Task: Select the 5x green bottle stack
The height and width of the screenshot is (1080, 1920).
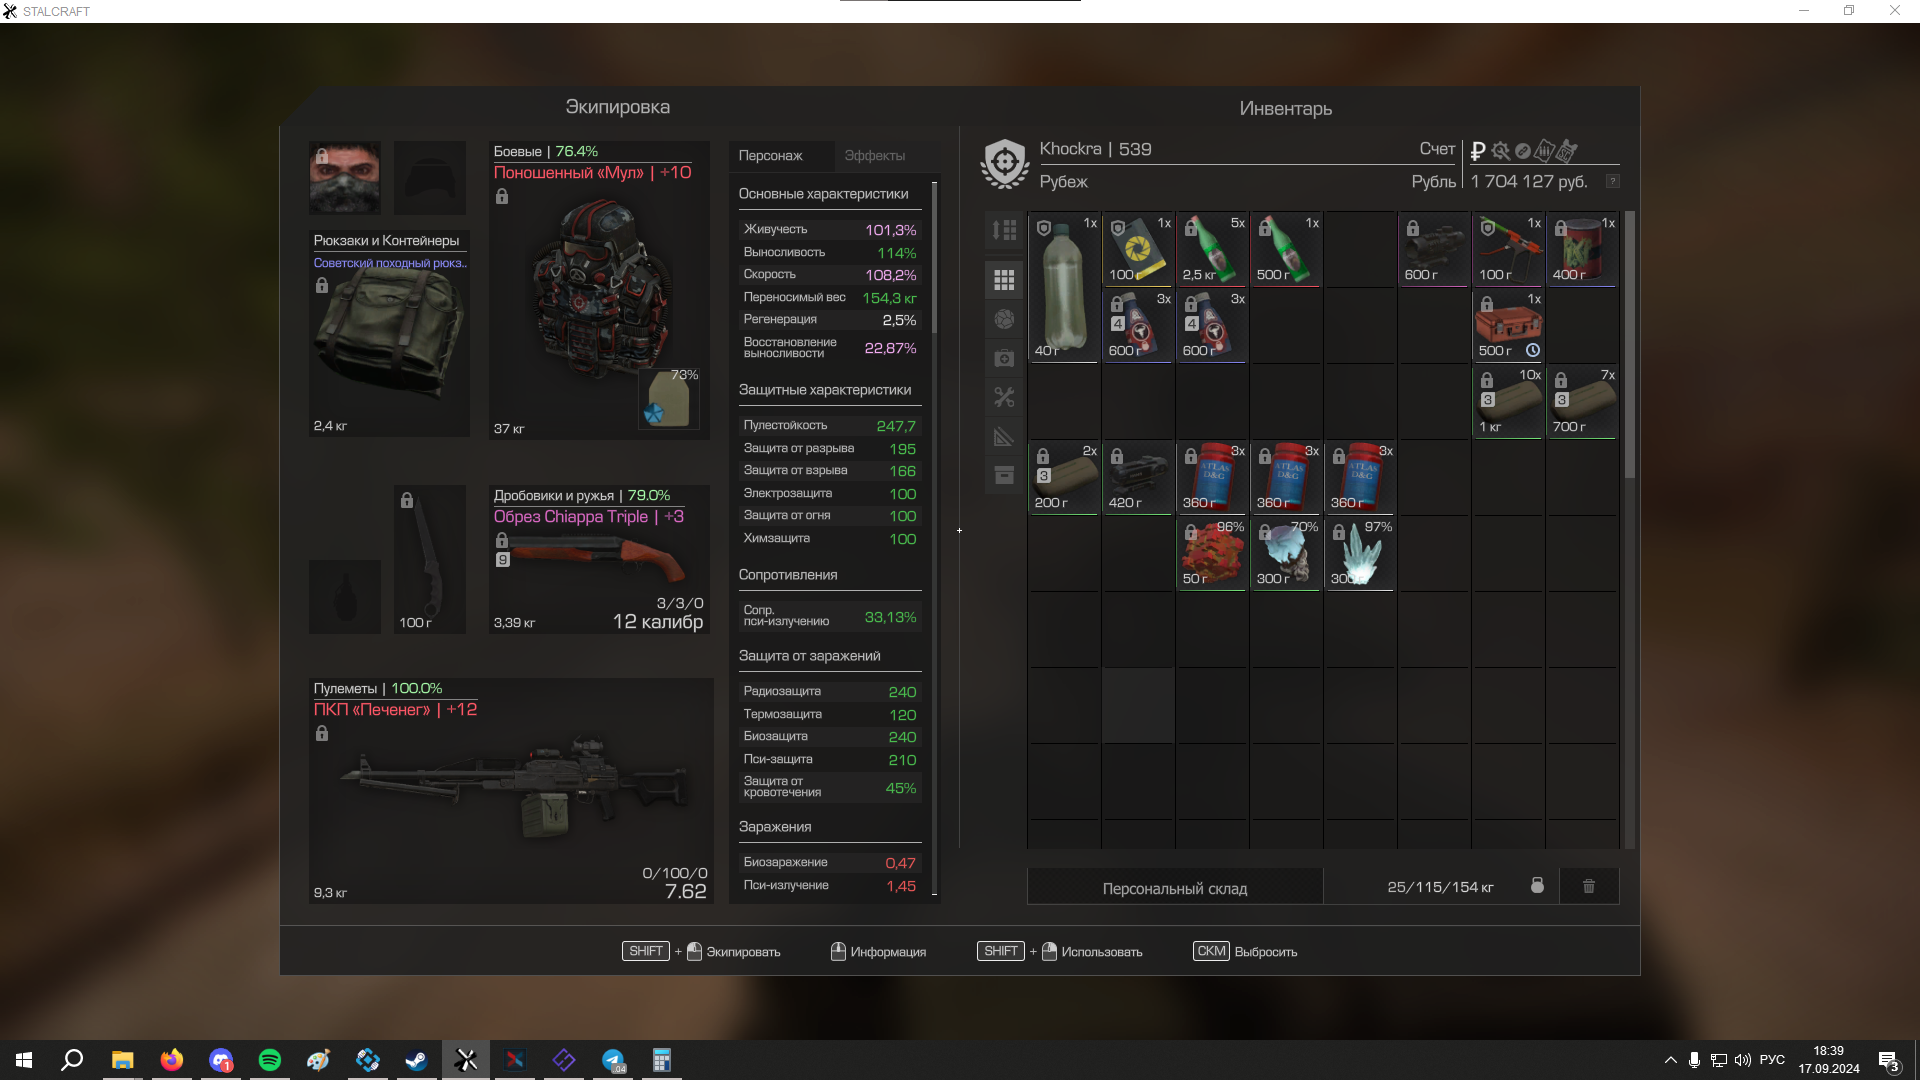Action: pyautogui.click(x=1212, y=249)
